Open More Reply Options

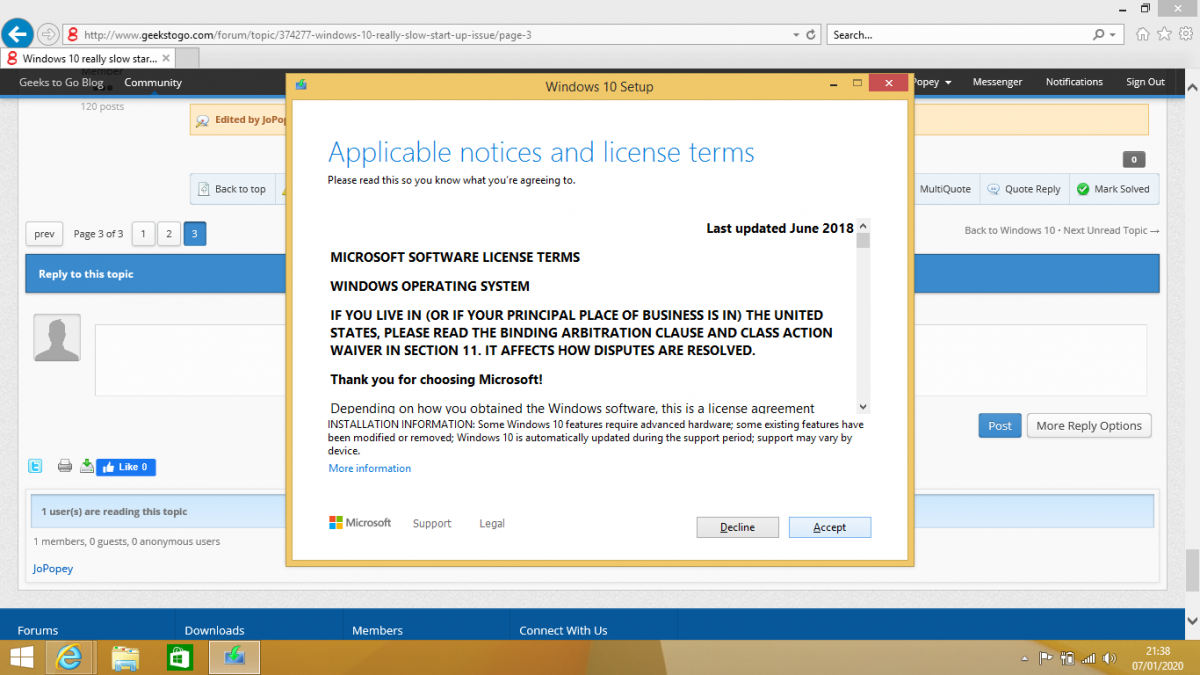(1089, 425)
